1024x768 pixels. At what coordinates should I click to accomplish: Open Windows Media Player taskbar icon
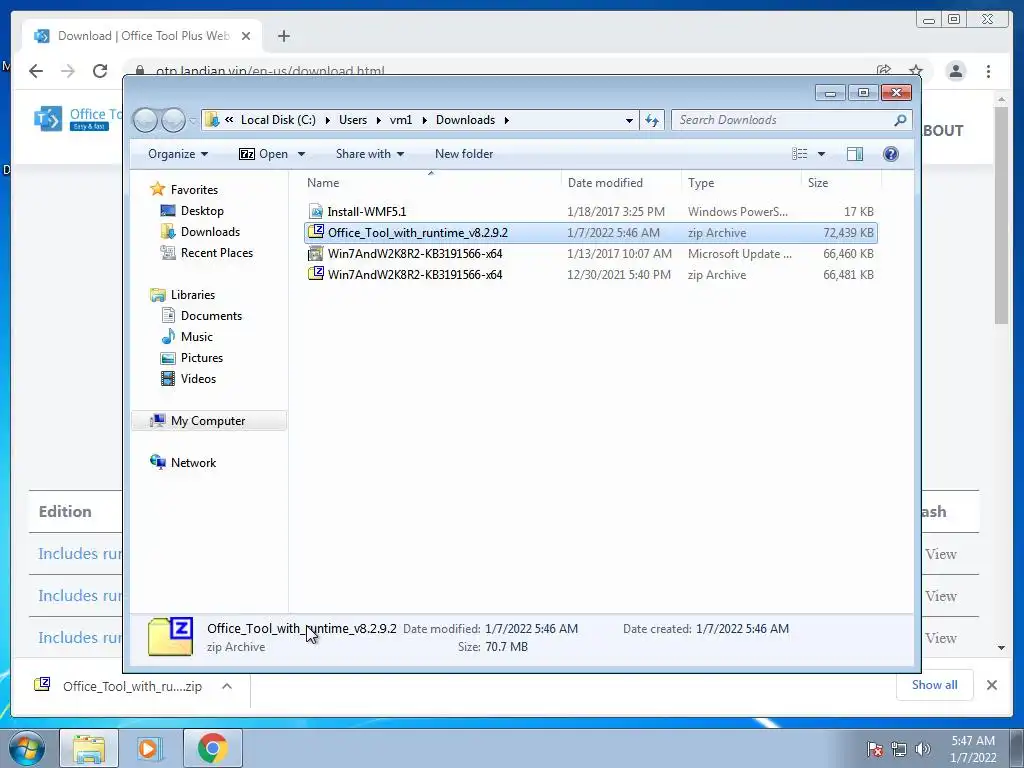pos(150,748)
